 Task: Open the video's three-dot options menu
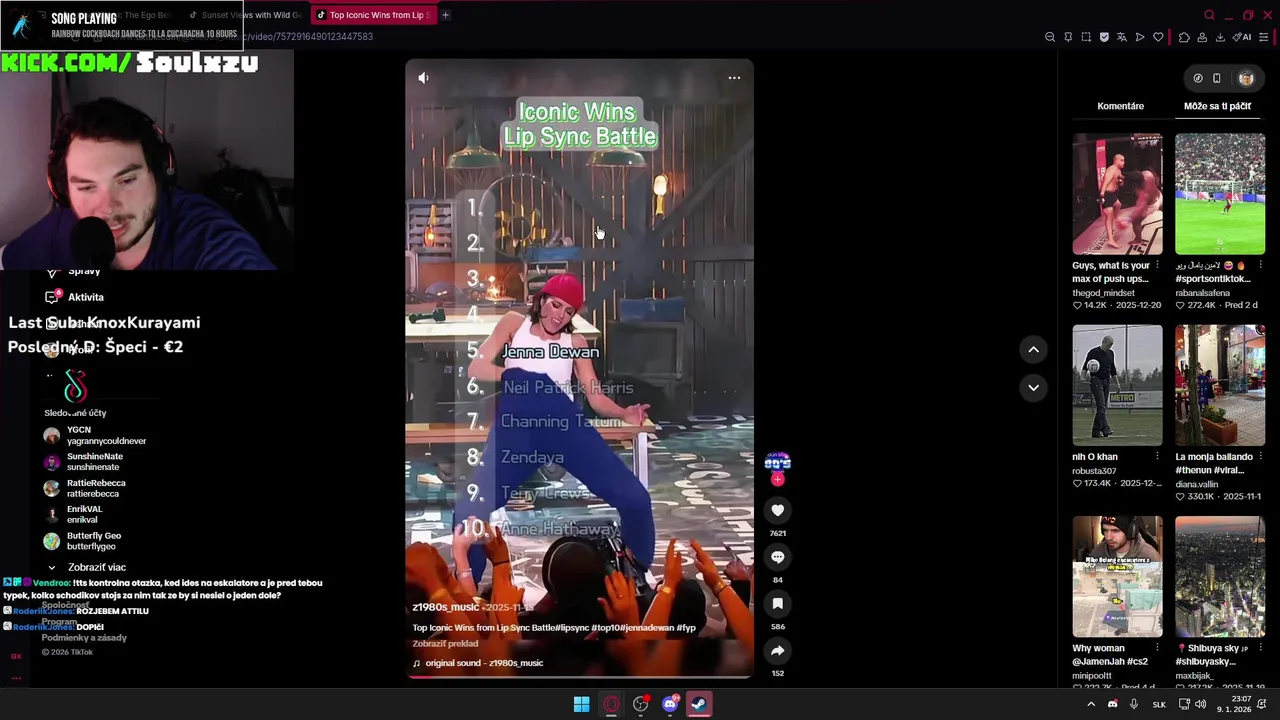(734, 78)
